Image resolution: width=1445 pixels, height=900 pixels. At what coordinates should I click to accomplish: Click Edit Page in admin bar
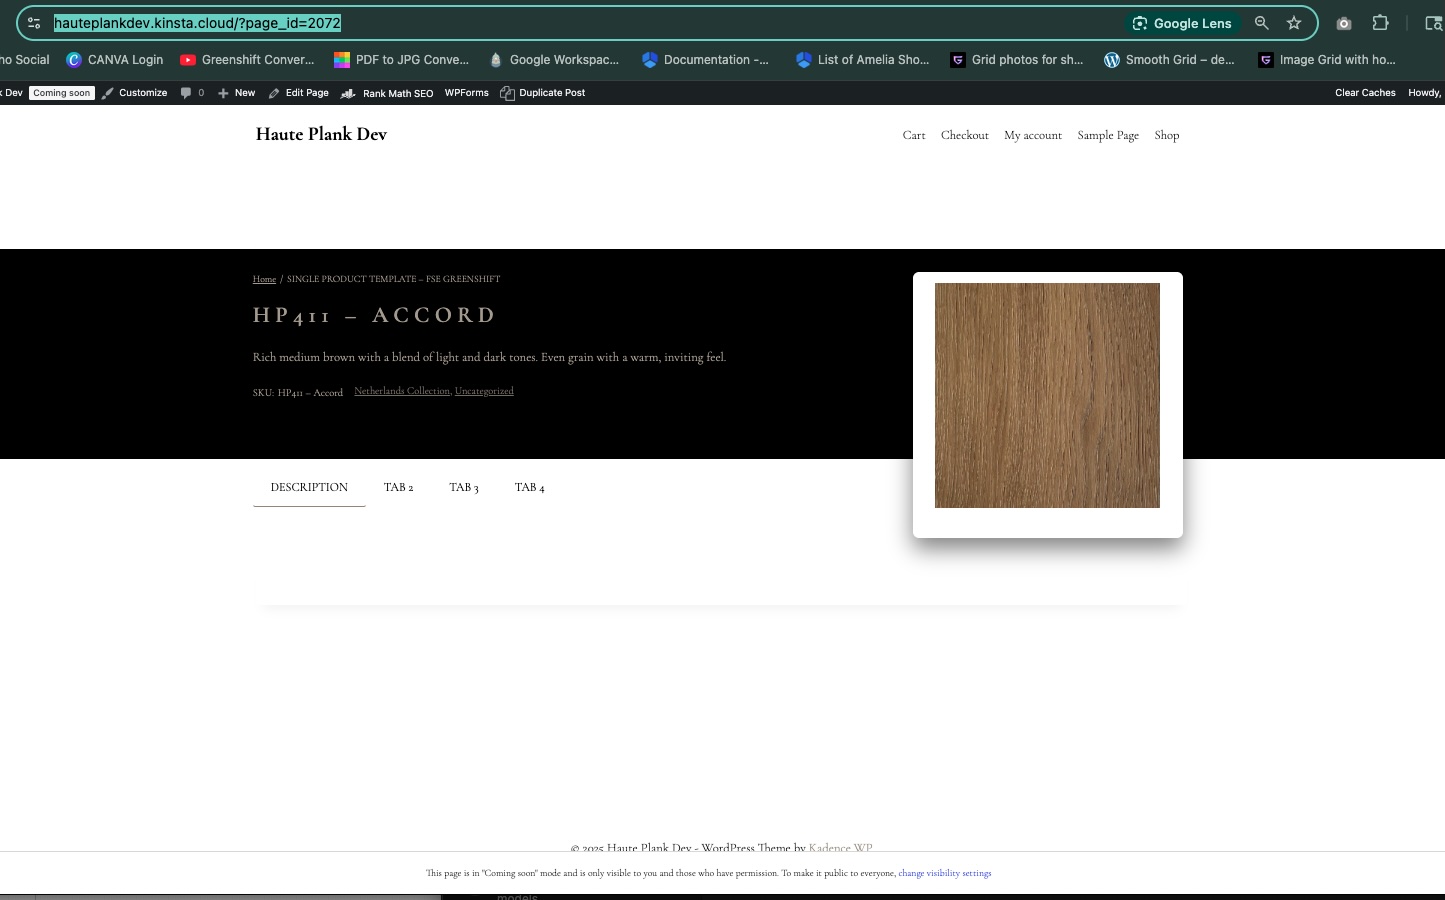[298, 93]
